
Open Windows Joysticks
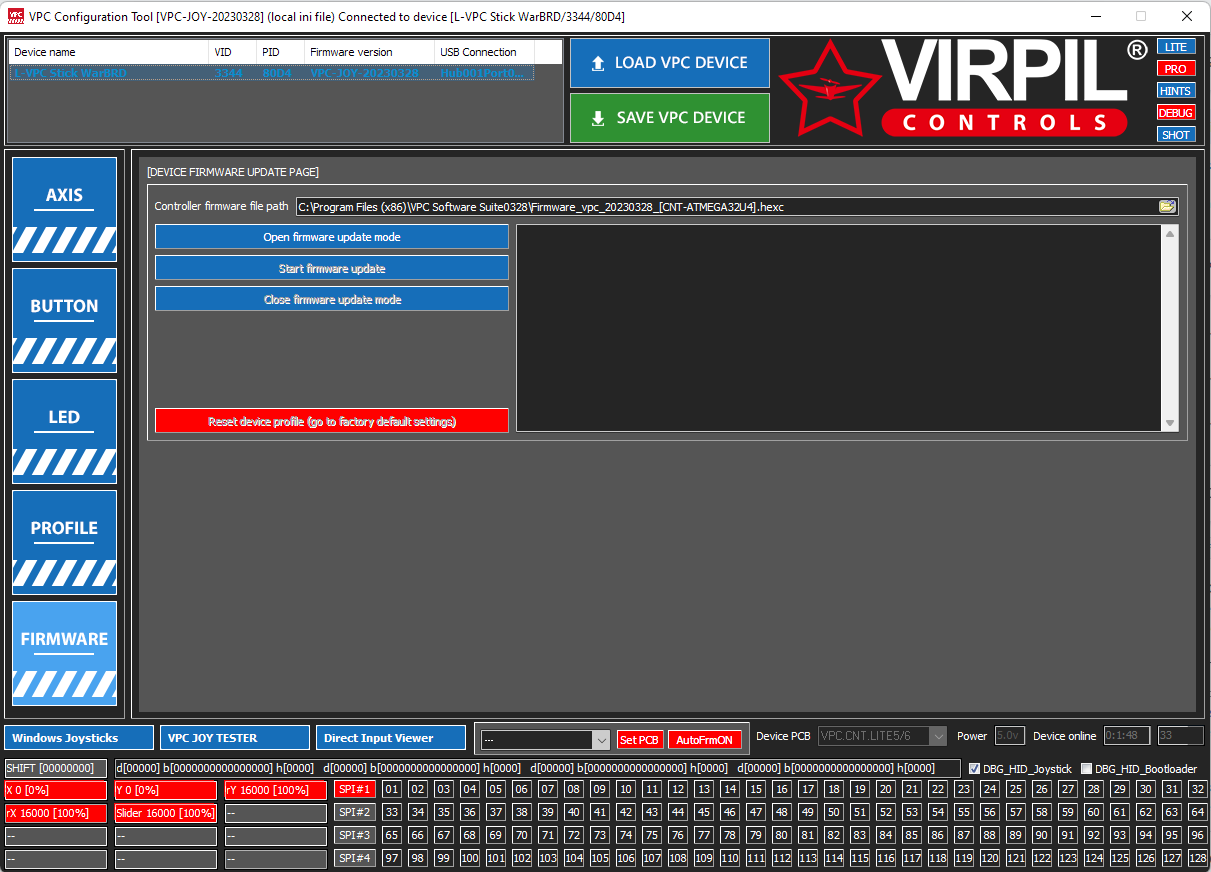pos(79,738)
